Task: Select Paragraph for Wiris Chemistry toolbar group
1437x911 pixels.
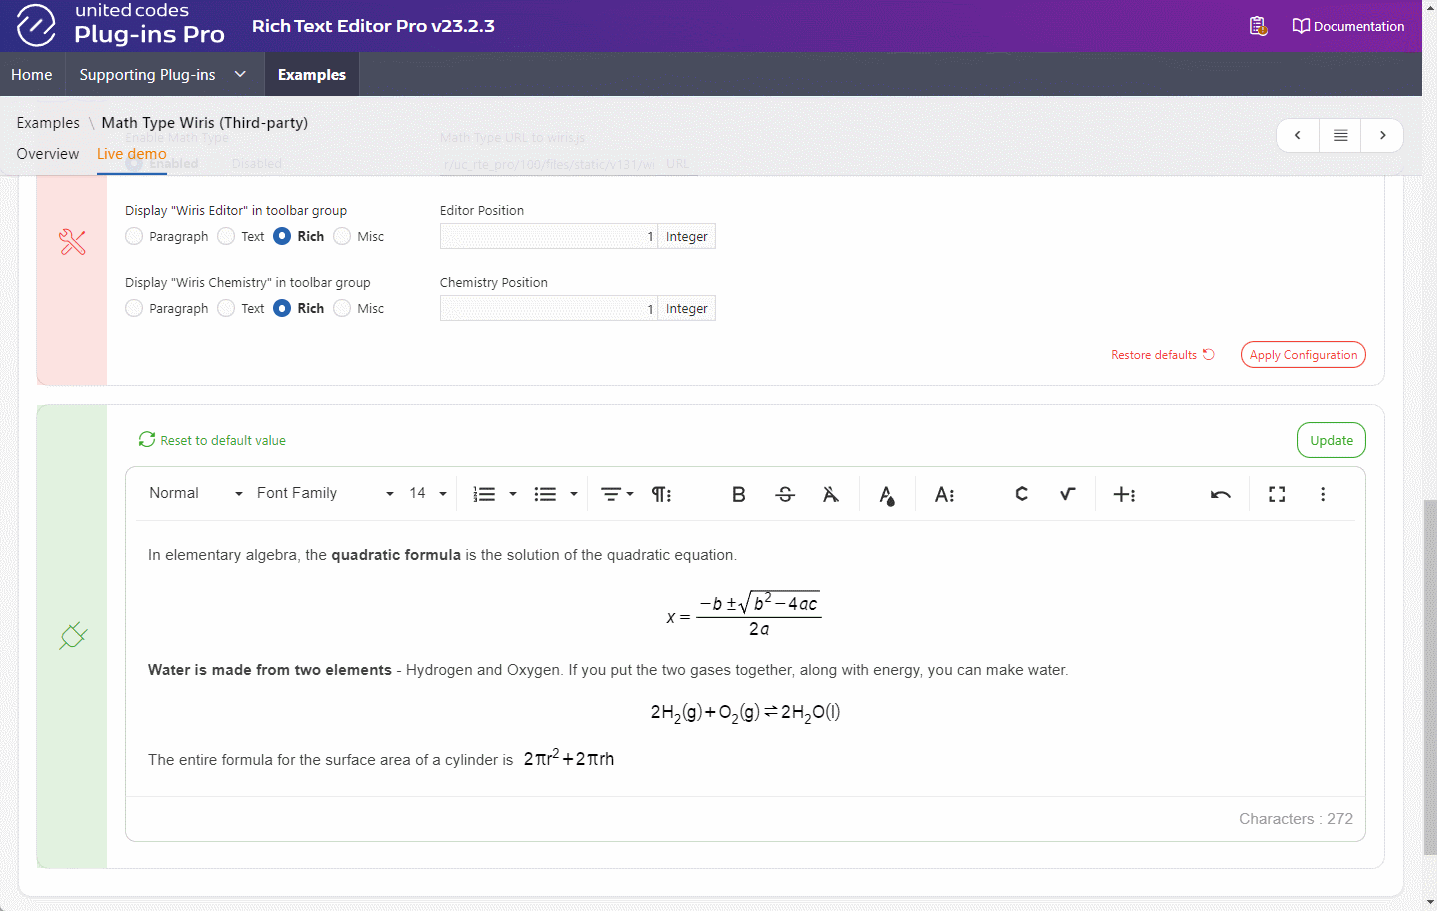Action: coord(134,308)
